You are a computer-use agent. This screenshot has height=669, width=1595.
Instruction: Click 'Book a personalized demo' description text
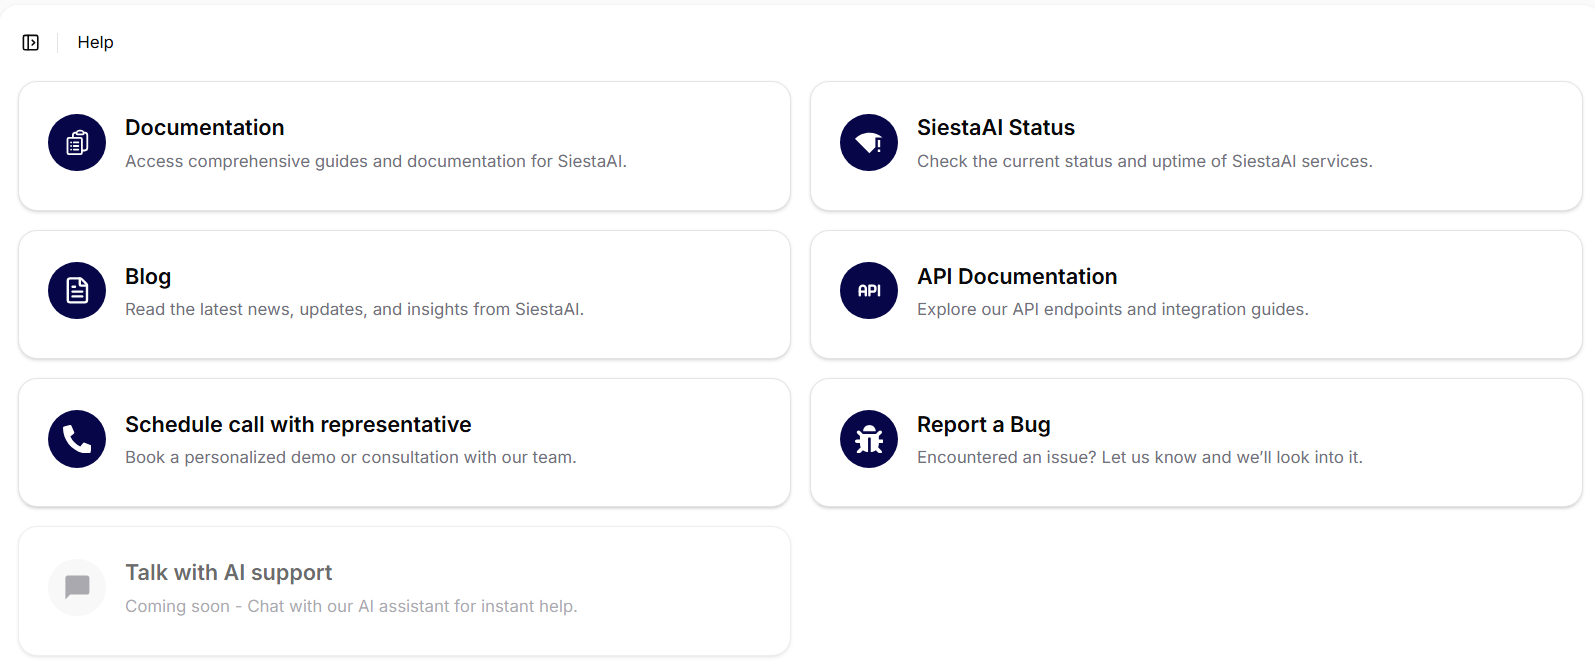pyautogui.click(x=350, y=458)
